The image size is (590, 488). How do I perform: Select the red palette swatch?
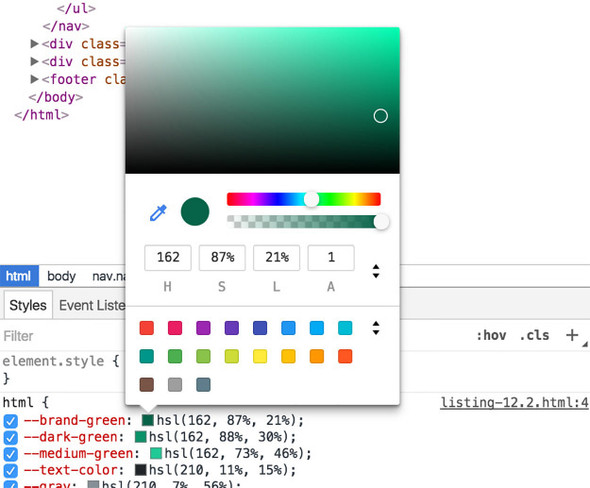[146, 328]
